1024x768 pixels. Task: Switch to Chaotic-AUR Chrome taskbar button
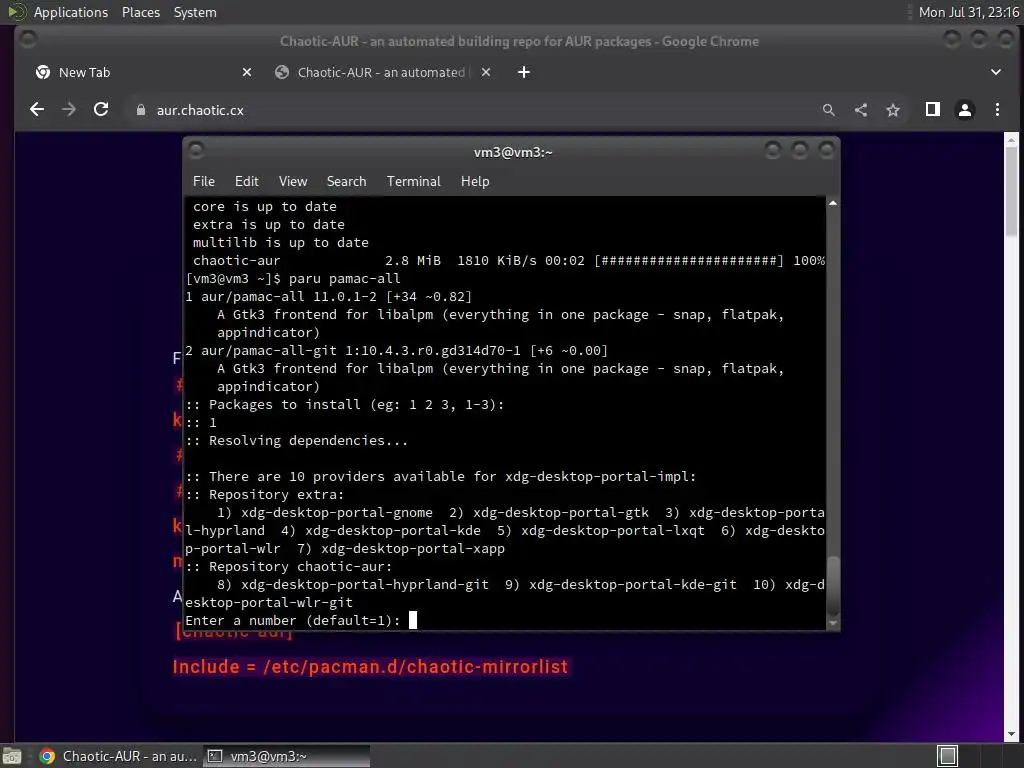118,756
